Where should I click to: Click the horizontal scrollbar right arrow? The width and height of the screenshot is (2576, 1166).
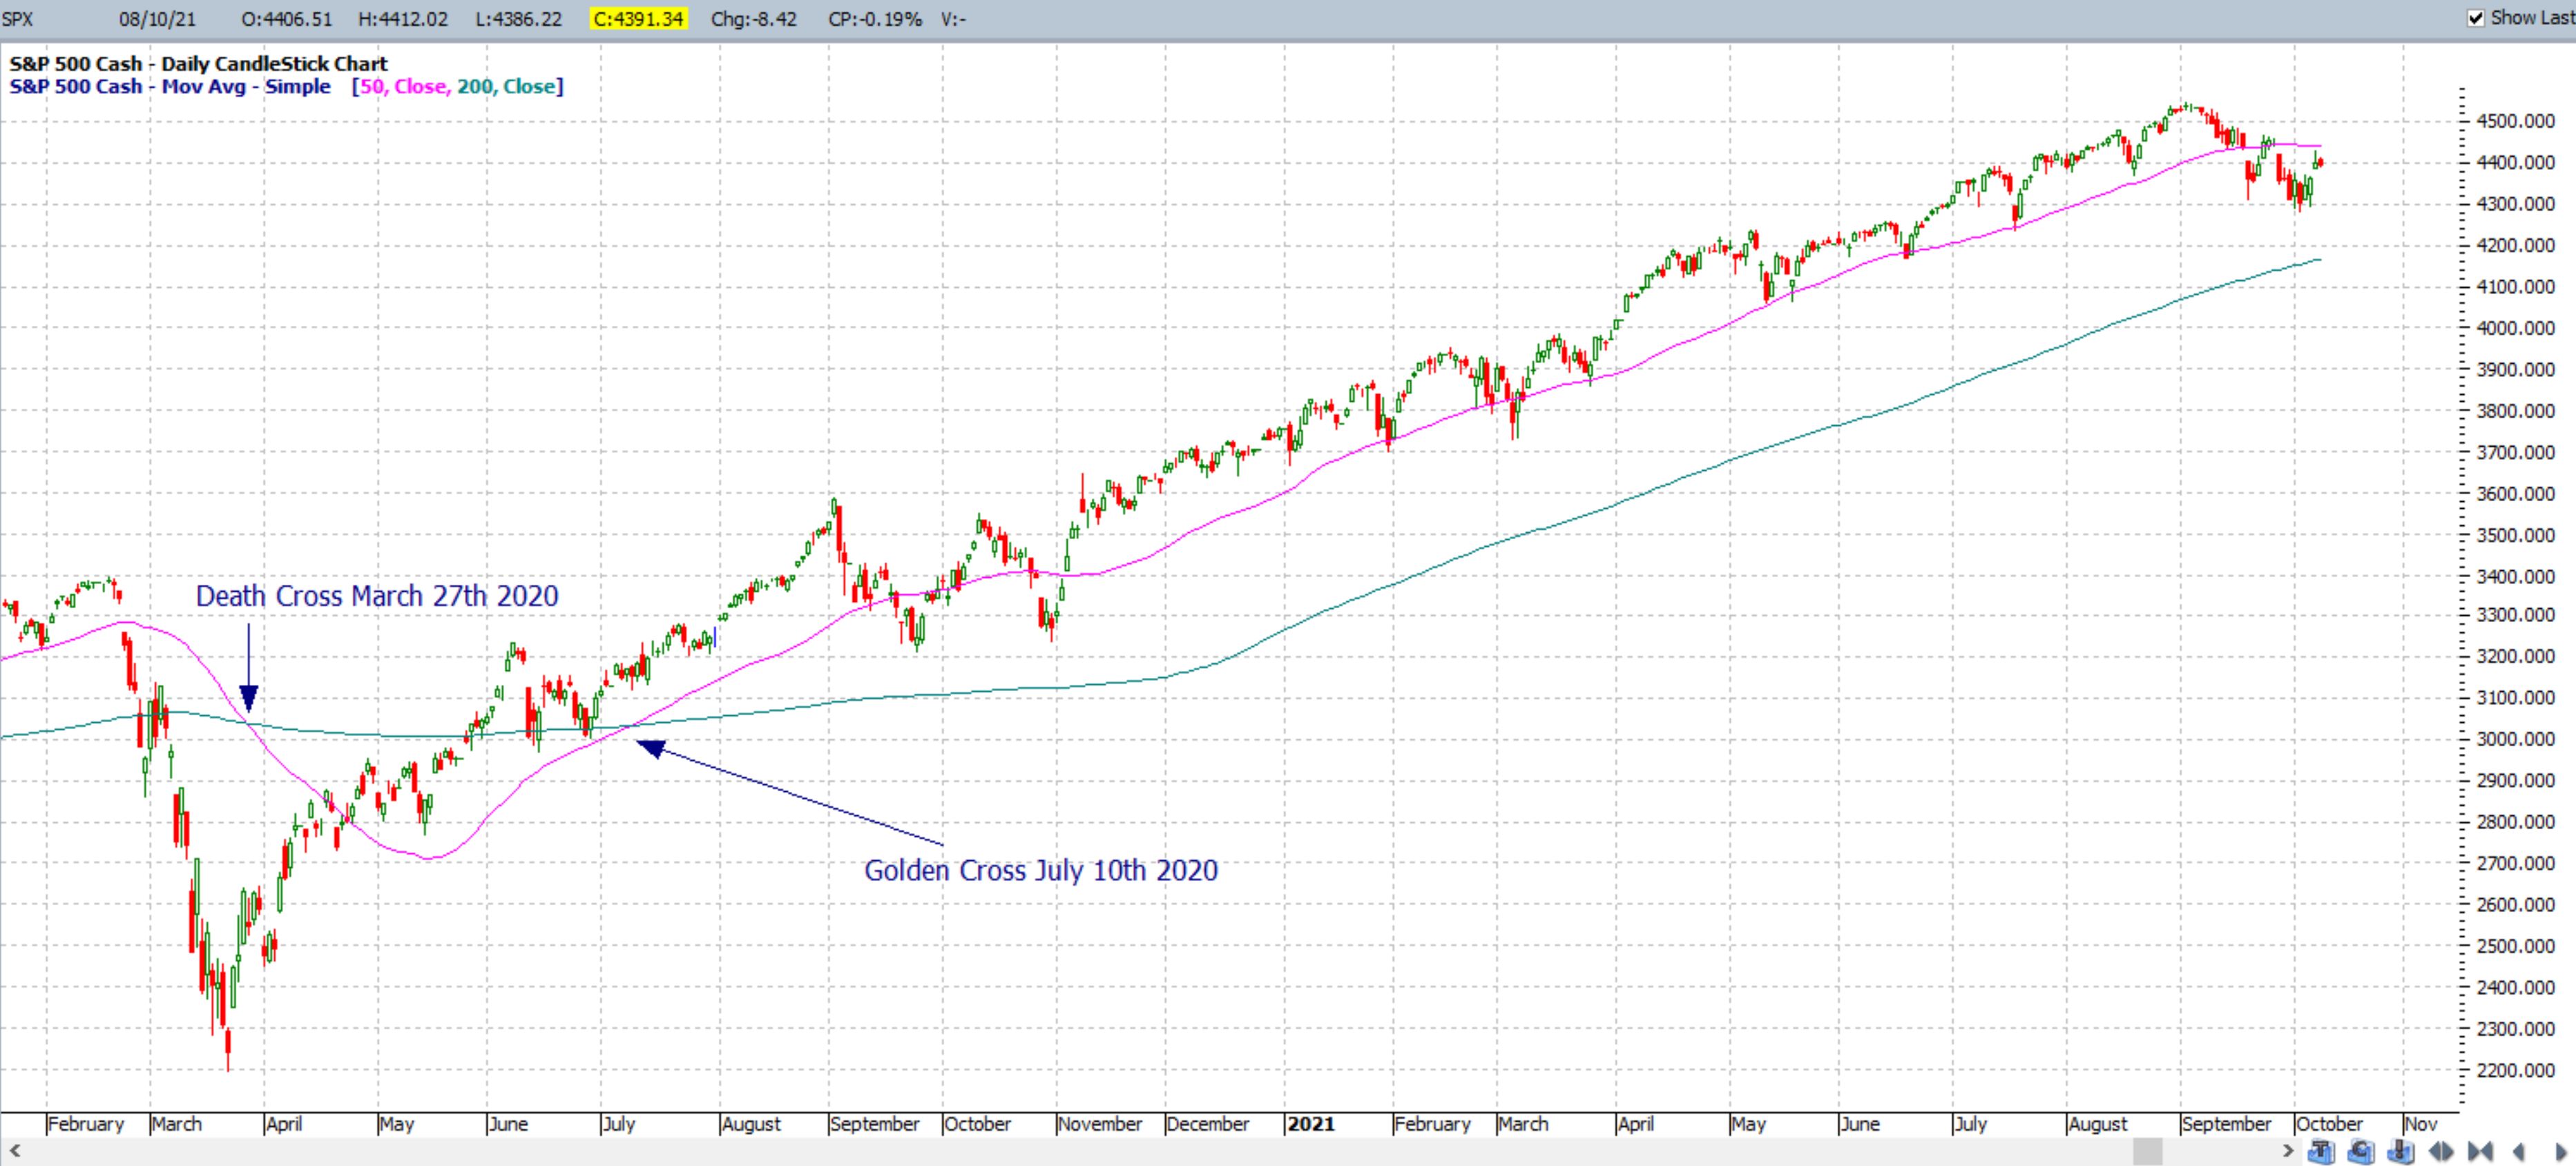(x=2288, y=1152)
